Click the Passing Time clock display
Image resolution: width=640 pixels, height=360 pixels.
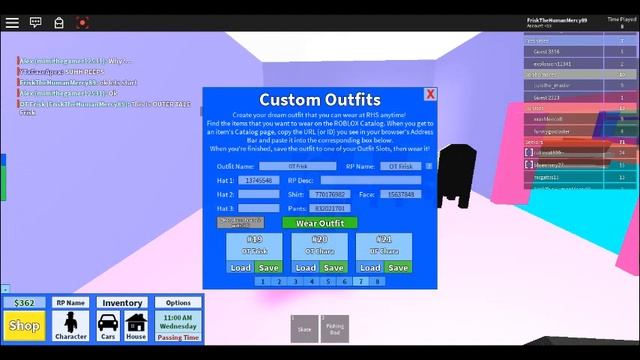tap(178, 326)
